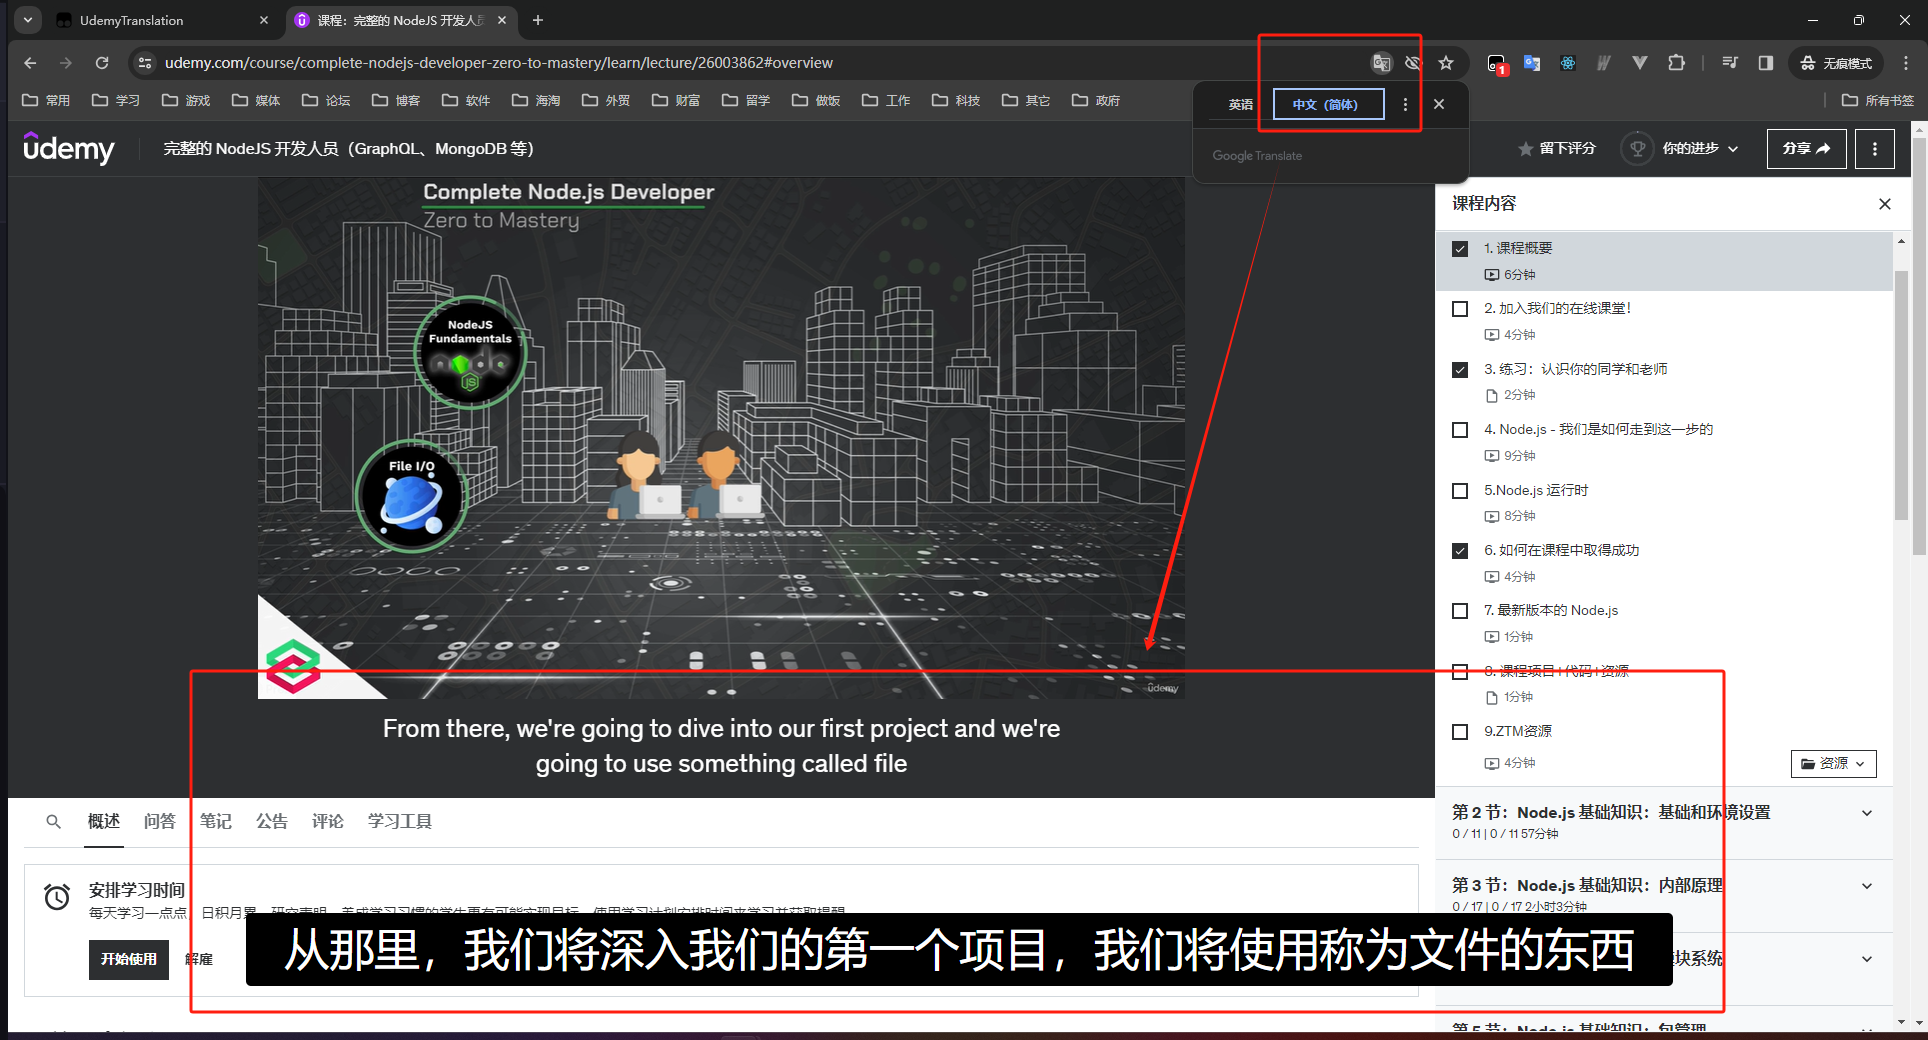Switch to the 问答 tab
Screen dimensions: 1928x1040
tap(160, 822)
